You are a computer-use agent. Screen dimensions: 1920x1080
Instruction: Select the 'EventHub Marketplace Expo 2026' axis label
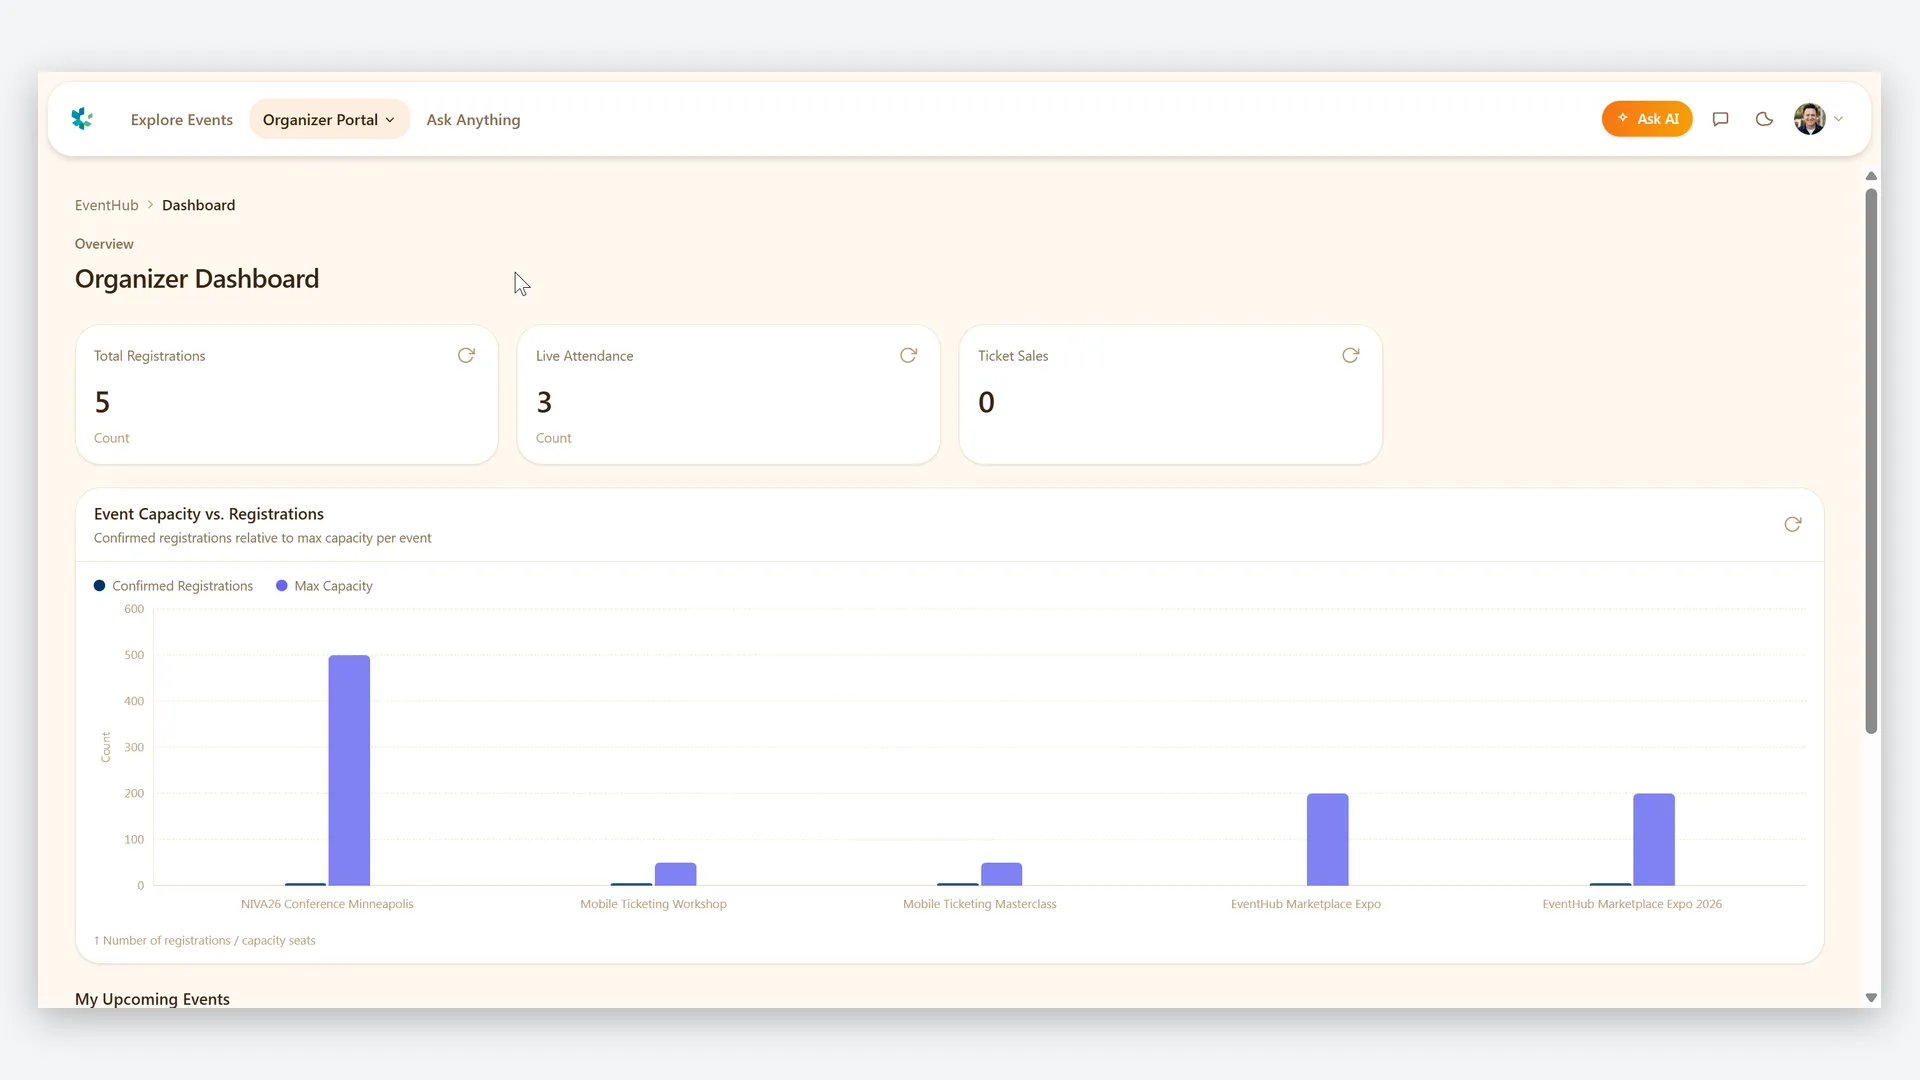(1632, 904)
